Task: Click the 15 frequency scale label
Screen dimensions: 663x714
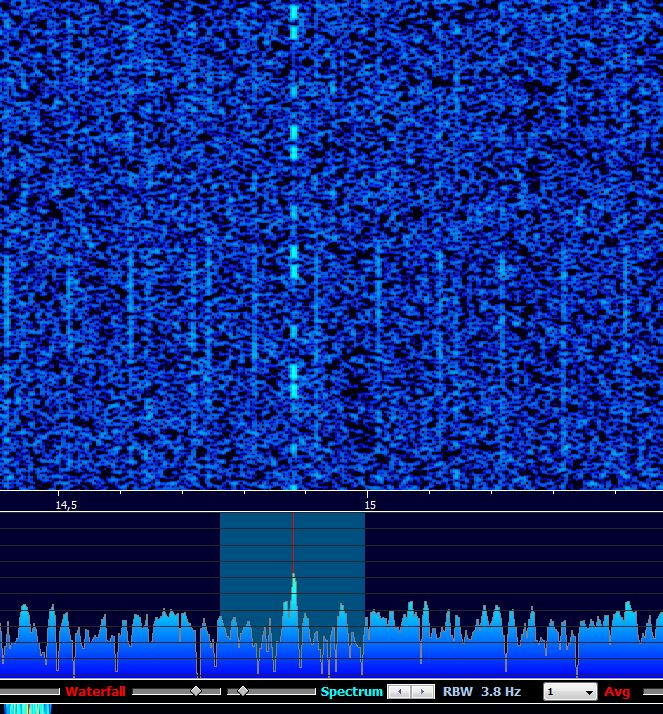Action: pyautogui.click(x=370, y=505)
